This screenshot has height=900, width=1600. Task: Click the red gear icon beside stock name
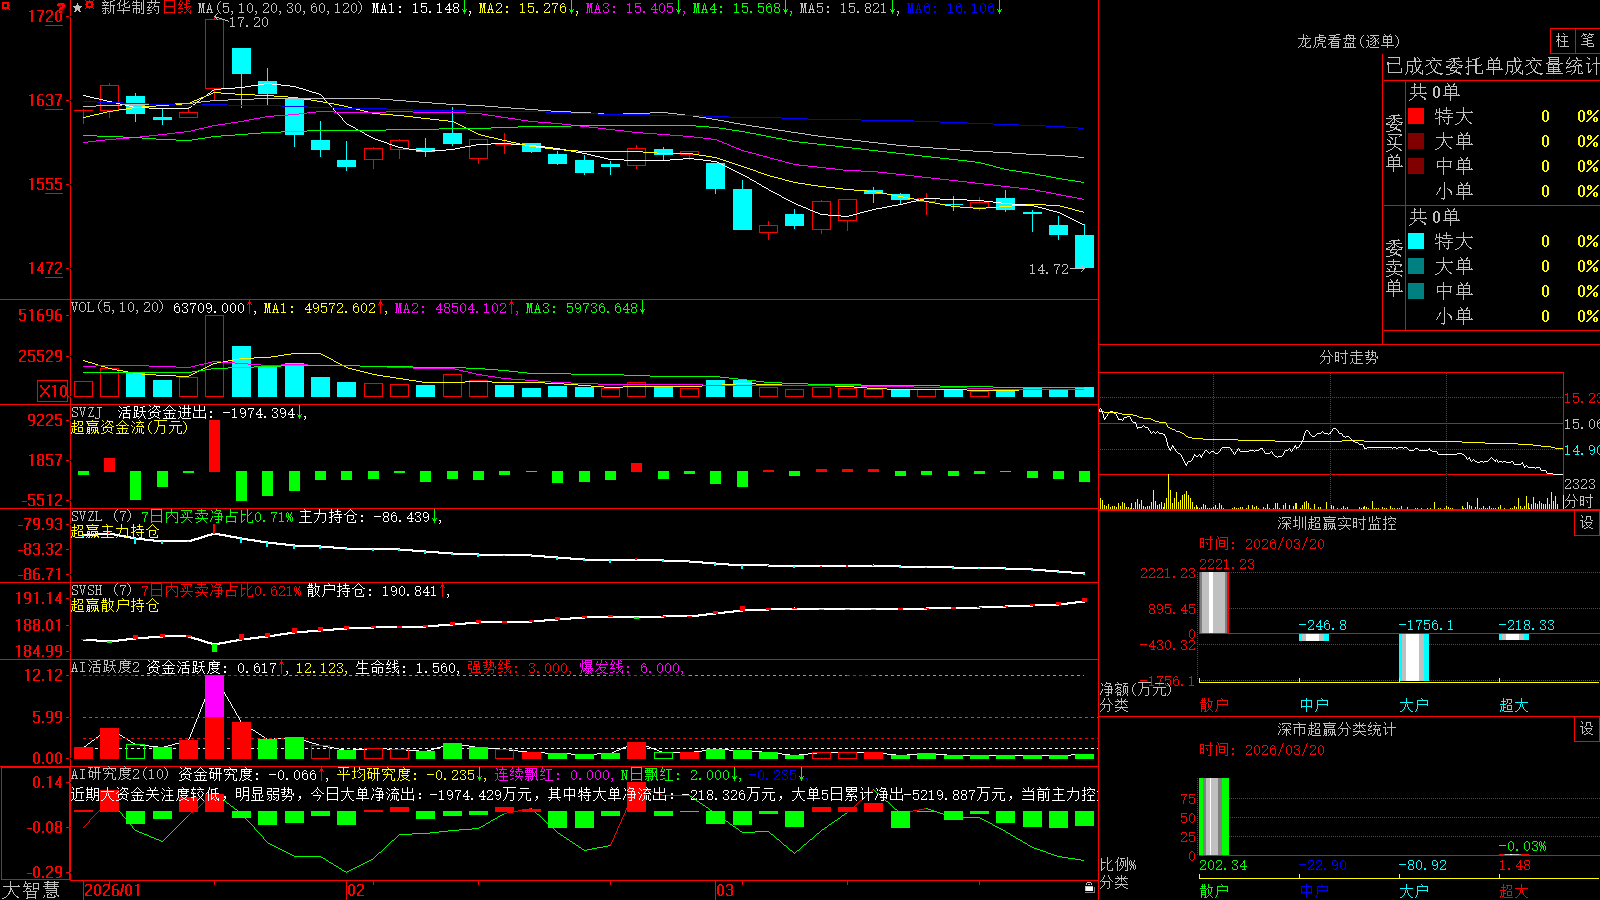coord(89,5)
